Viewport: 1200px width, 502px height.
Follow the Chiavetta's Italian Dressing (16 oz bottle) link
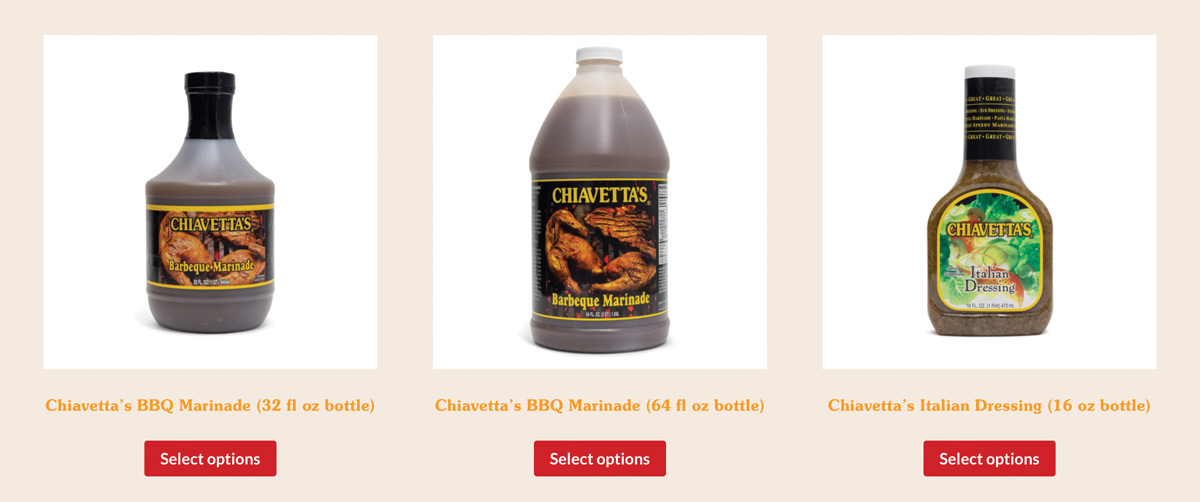[989, 406]
